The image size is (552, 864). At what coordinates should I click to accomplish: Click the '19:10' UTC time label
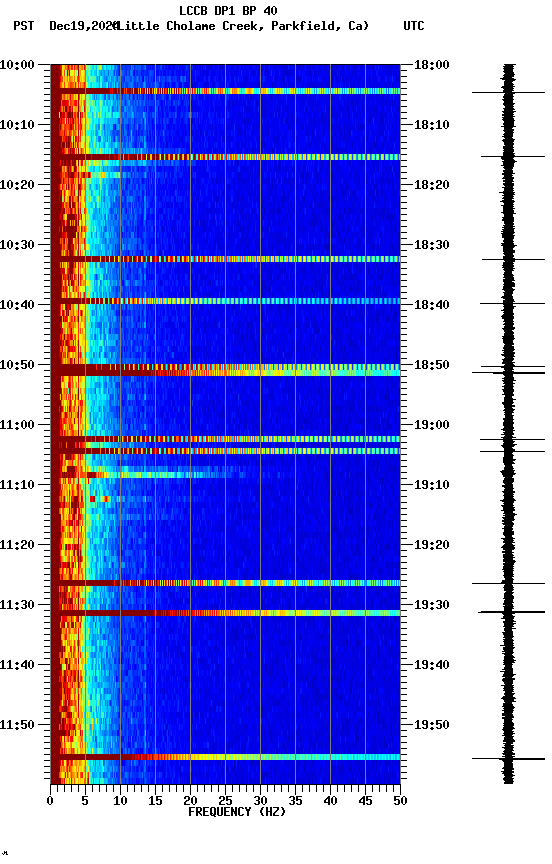coord(432,485)
